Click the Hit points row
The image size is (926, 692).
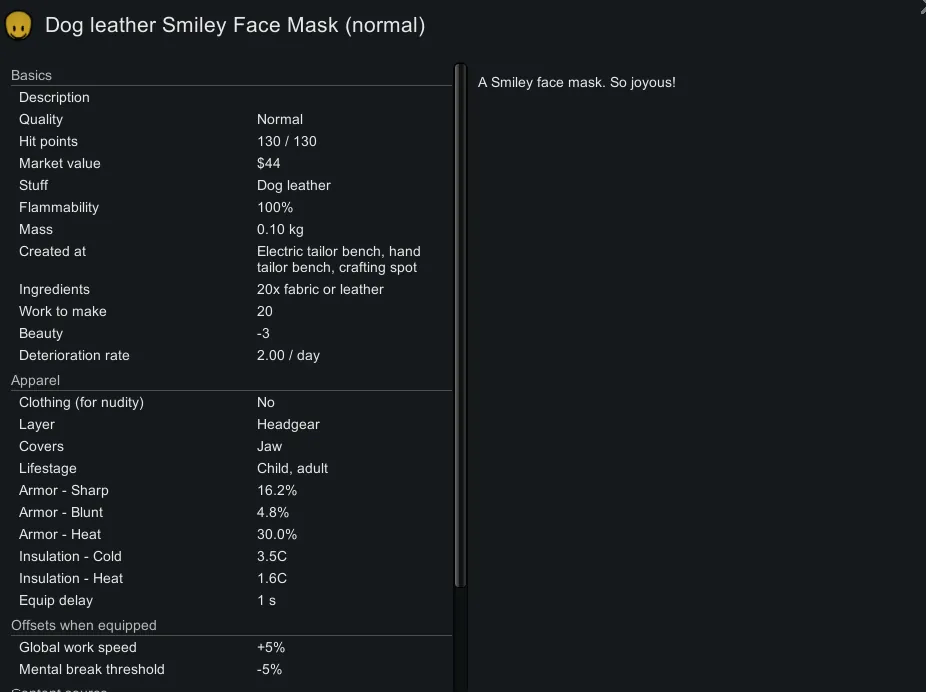coord(232,141)
